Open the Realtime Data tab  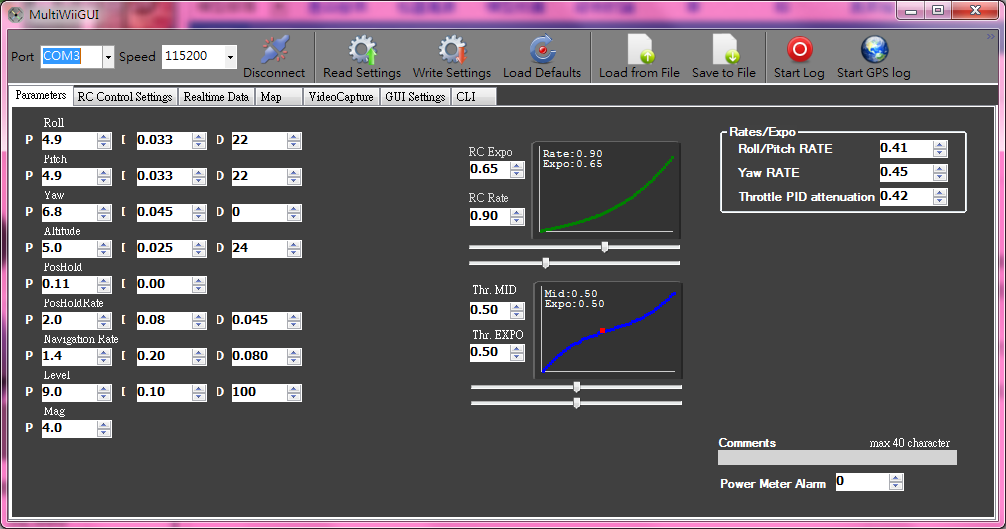click(216, 97)
